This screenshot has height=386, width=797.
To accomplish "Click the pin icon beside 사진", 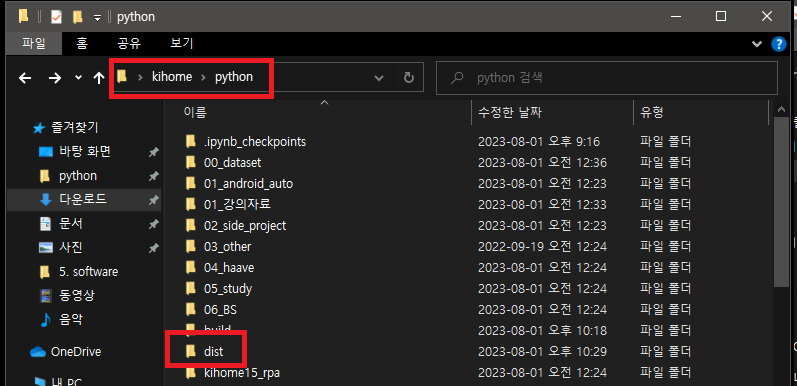I will 153,248.
